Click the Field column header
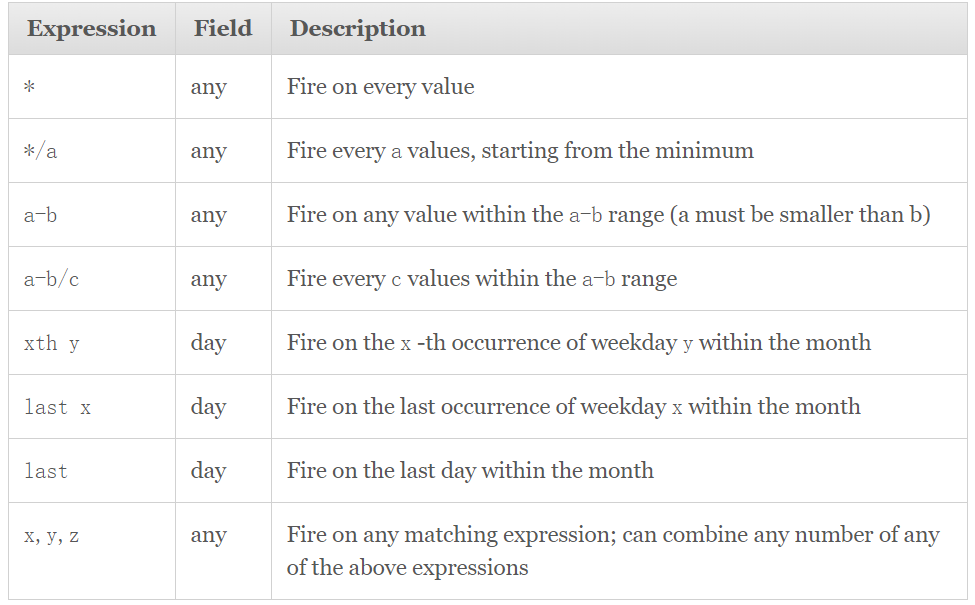Viewport: 975px width, 605px height. pyautogui.click(x=223, y=28)
